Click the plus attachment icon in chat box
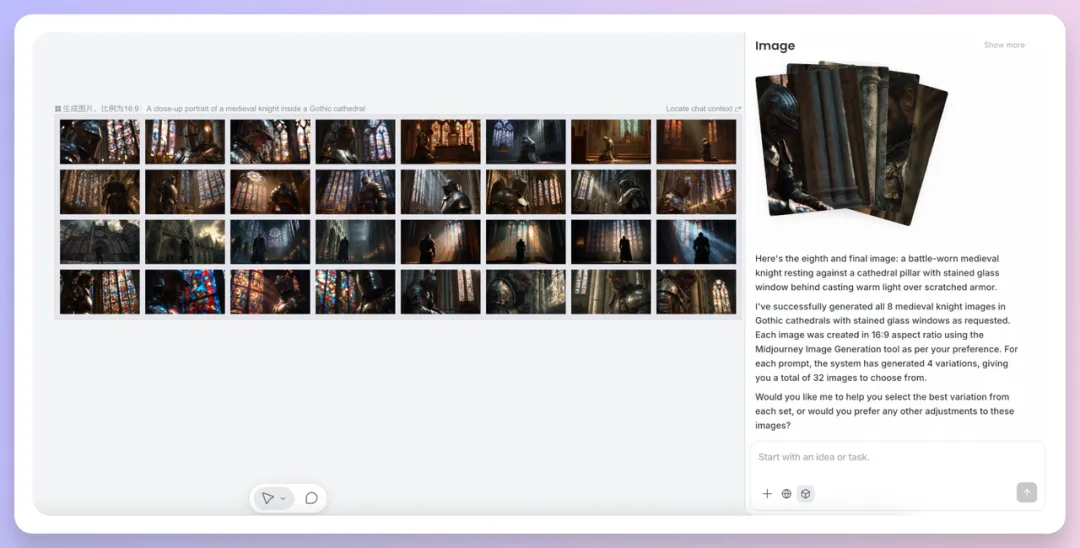The image size is (1080, 548). (767, 493)
